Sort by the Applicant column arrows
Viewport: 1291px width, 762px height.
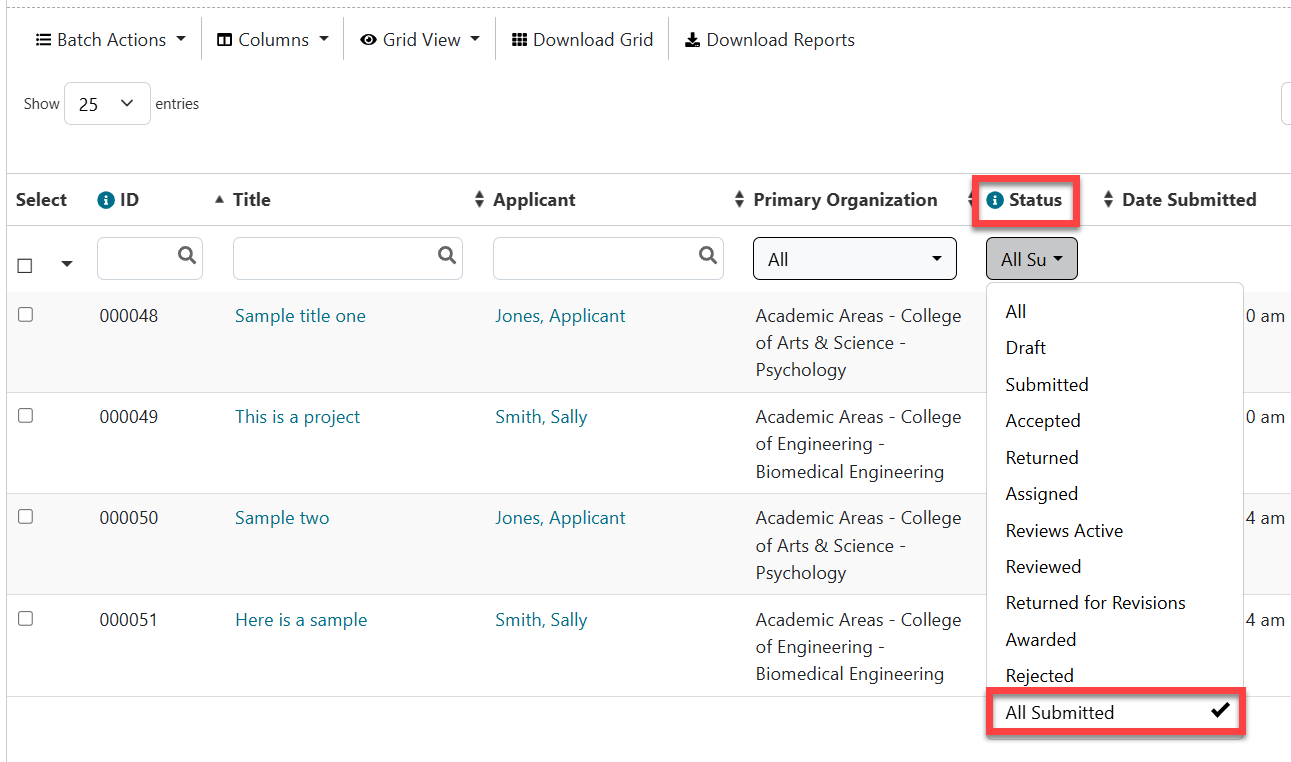pyautogui.click(x=479, y=200)
